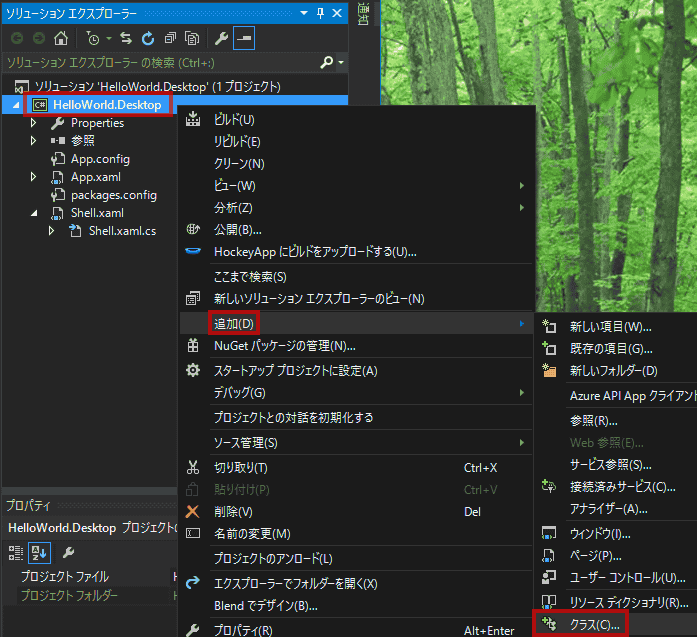Click the Alphabetical sort icon in Properties panel
Viewport: 697px width, 637px height.
[x=39, y=553]
